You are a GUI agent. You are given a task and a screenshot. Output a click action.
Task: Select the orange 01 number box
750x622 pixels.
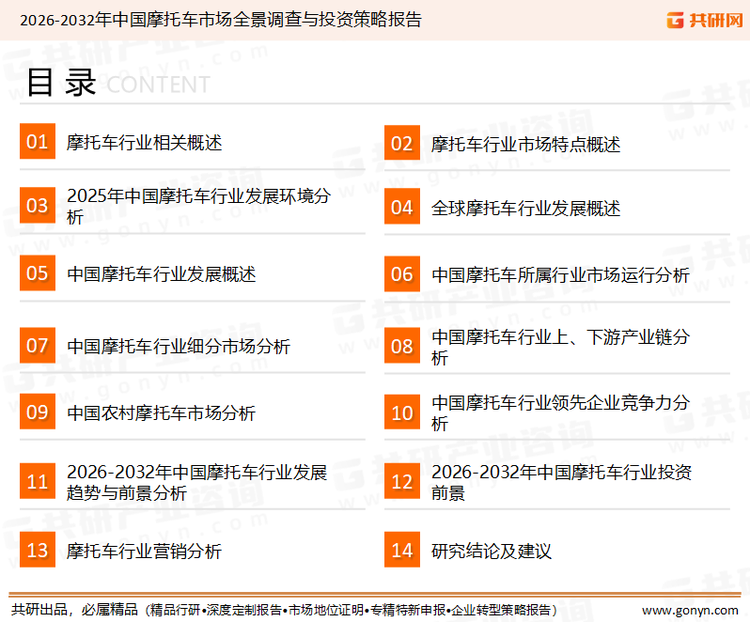37,141
